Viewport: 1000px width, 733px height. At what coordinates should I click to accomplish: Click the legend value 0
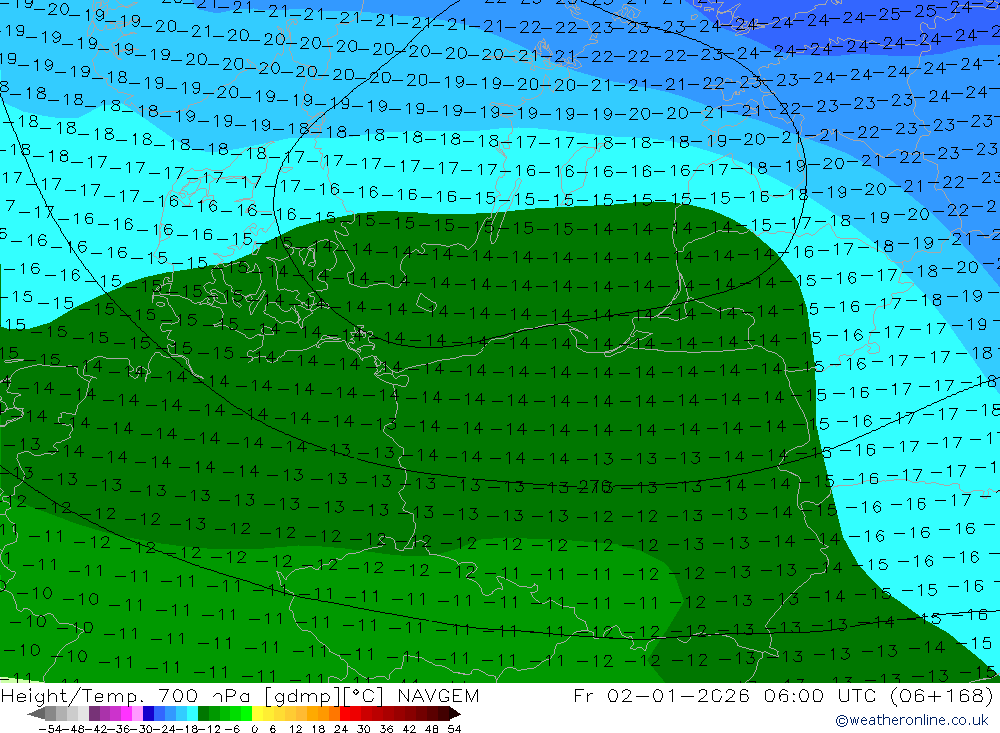click(x=254, y=729)
